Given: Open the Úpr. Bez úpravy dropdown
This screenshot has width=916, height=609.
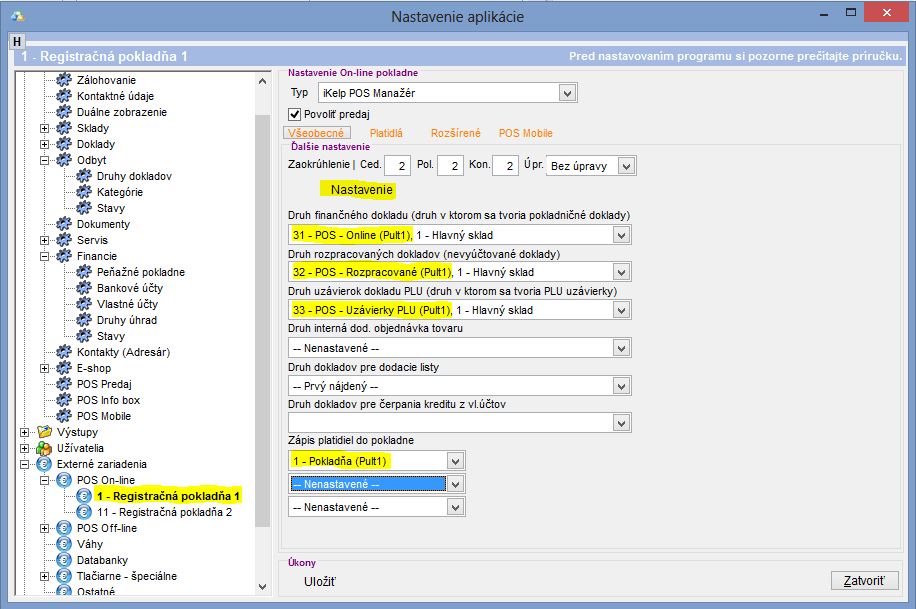Looking at the screenshot, I should [x=626, y=166].
